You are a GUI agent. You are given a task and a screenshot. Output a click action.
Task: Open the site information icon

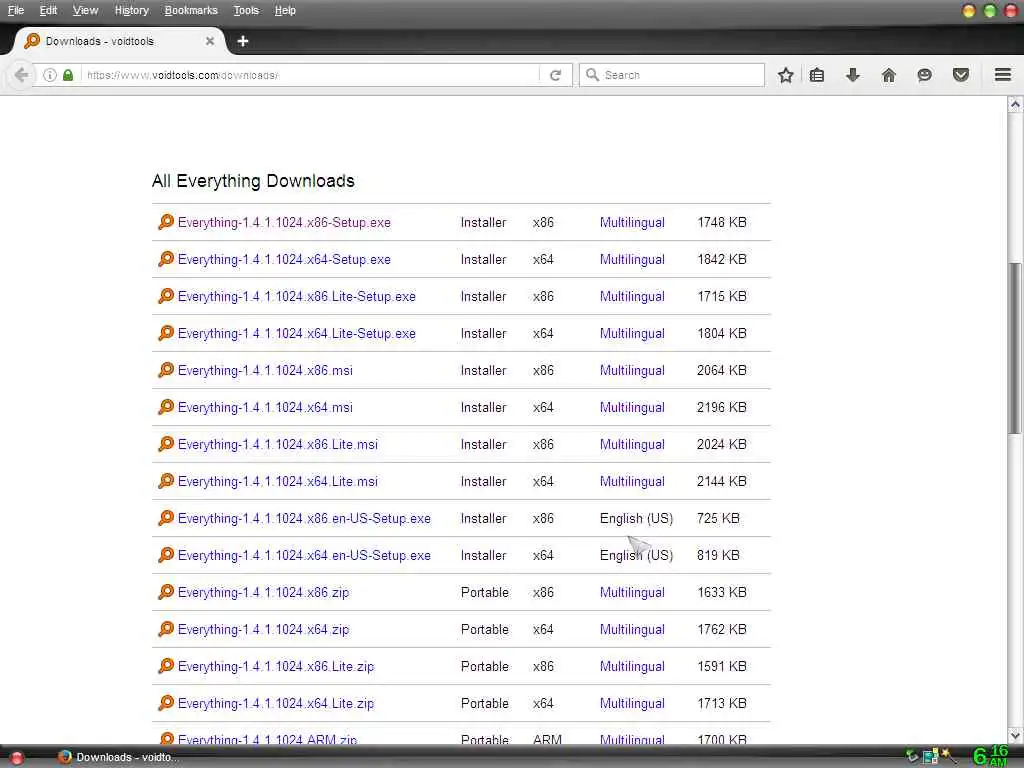50,75
